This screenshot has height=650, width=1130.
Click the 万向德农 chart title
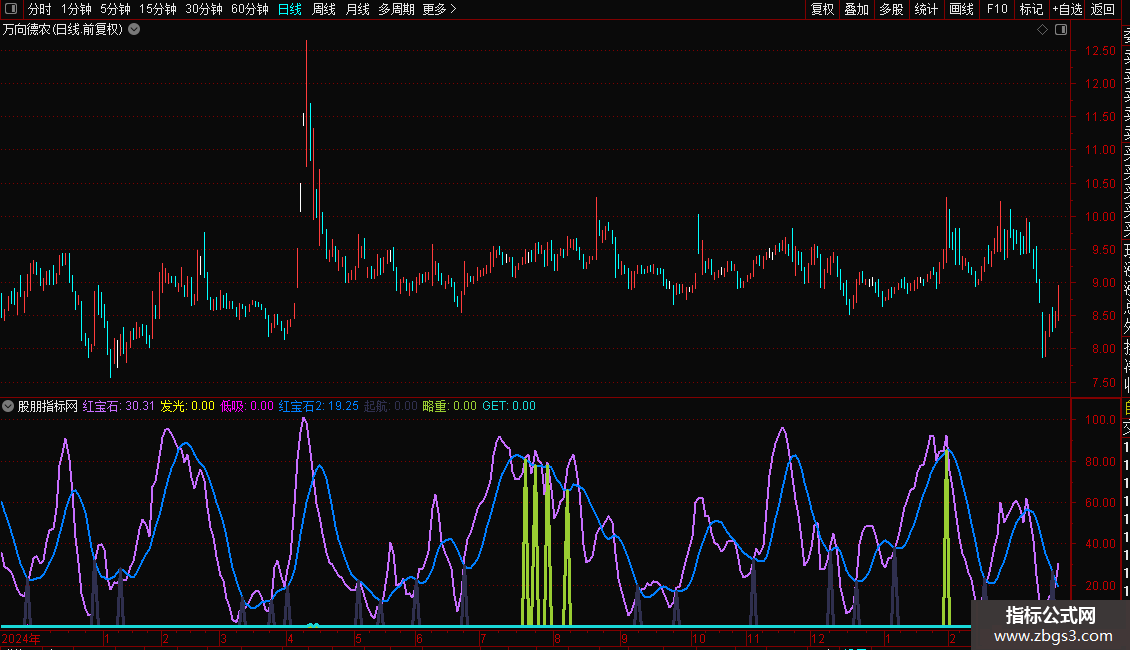(x=63, y=30)
